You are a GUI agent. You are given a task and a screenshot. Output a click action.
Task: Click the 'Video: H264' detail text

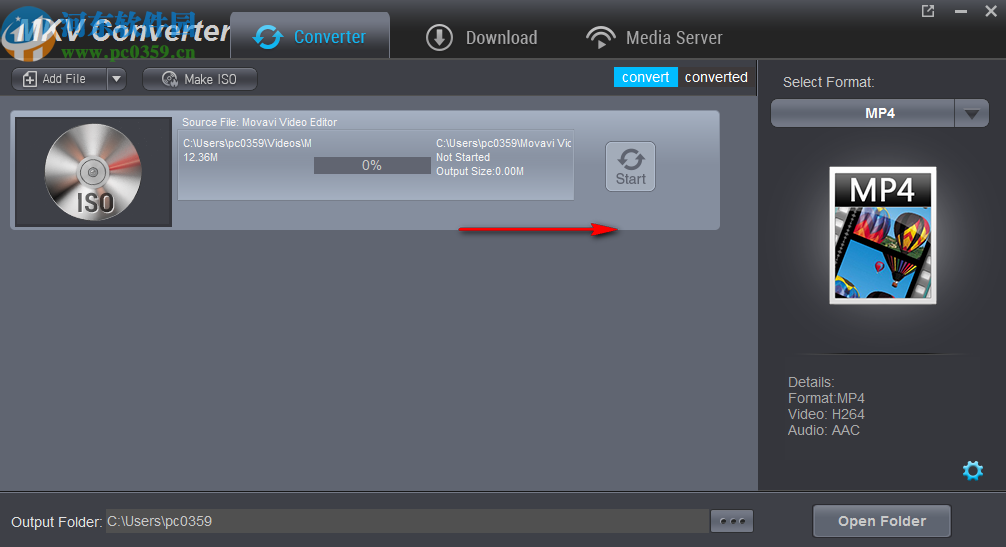coord(826,414)
